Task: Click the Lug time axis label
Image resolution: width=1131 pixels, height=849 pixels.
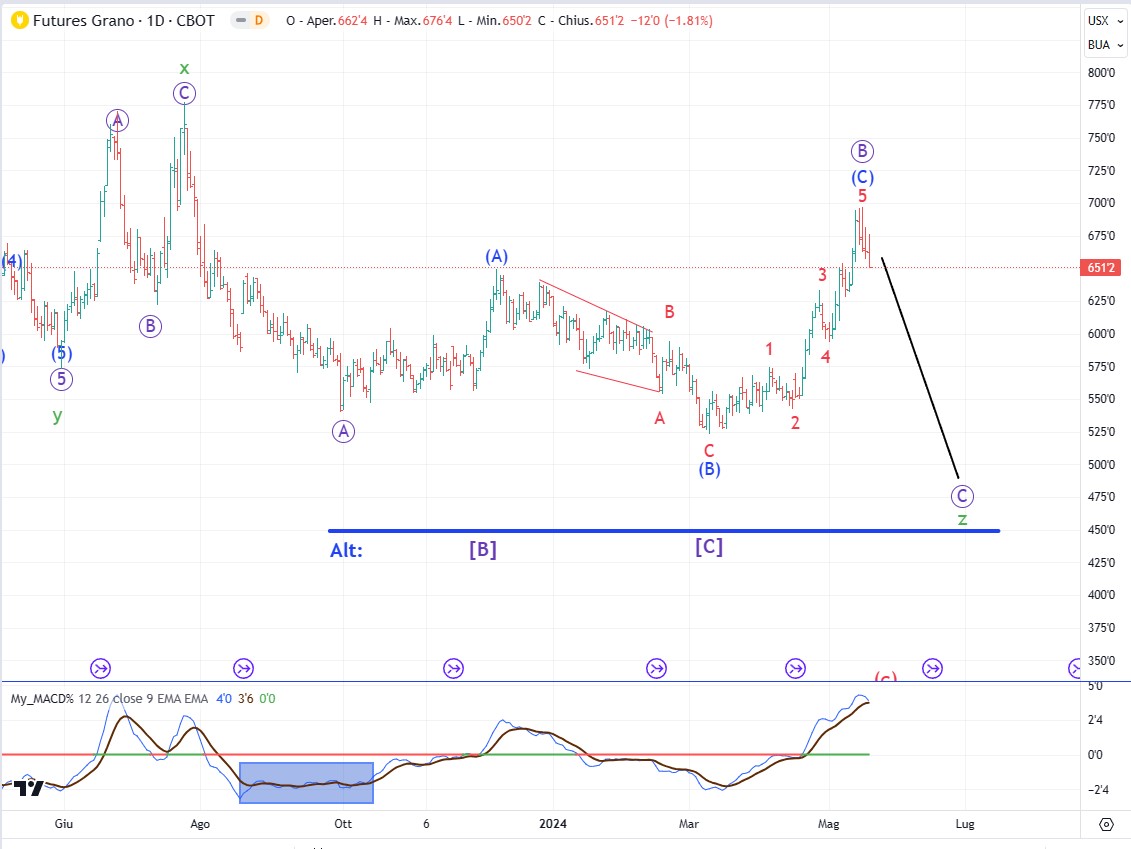Action: (x=965, y=824)
